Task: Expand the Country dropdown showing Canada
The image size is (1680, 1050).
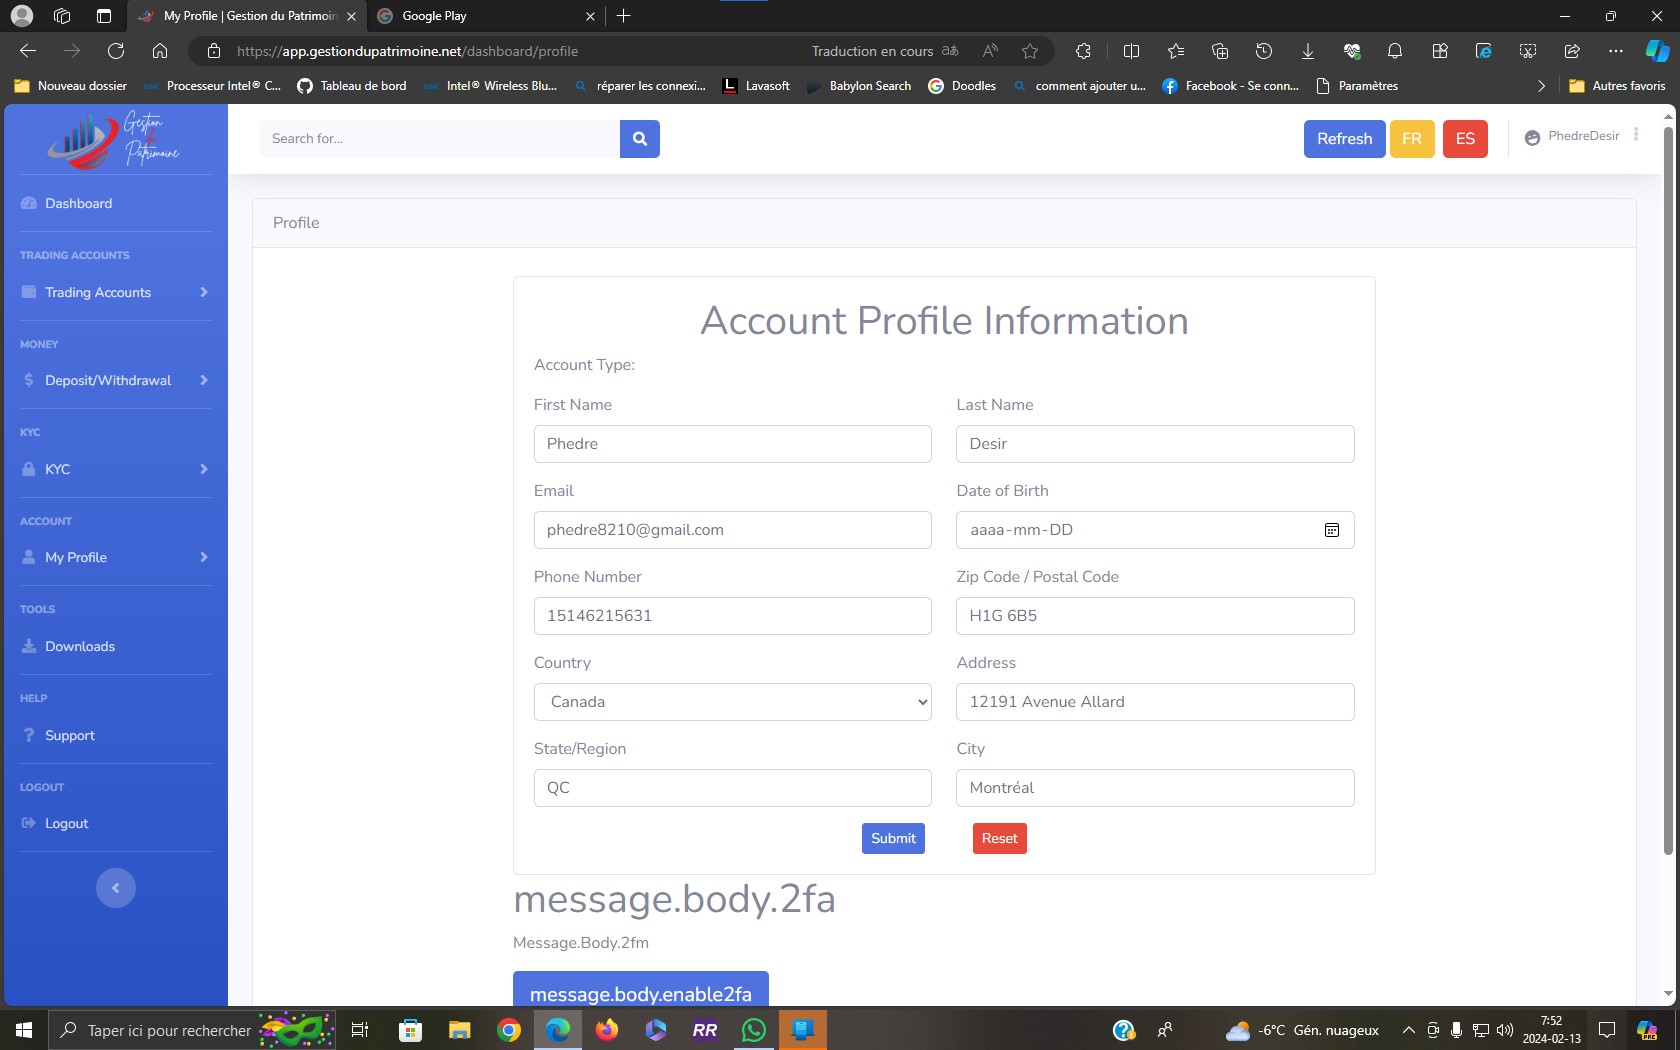Action: click(x=732, y=702)
